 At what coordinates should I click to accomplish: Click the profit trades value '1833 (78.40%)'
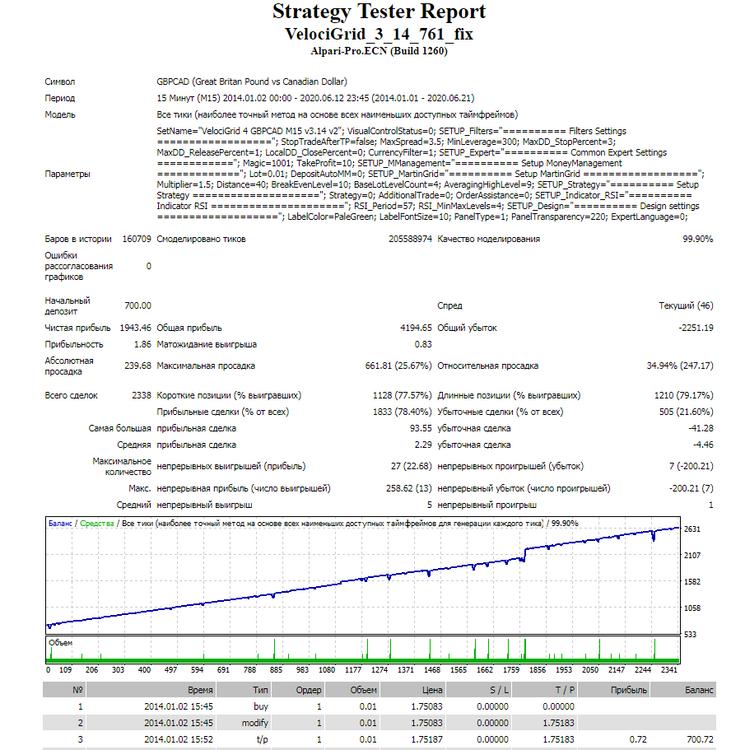point(402,412)
